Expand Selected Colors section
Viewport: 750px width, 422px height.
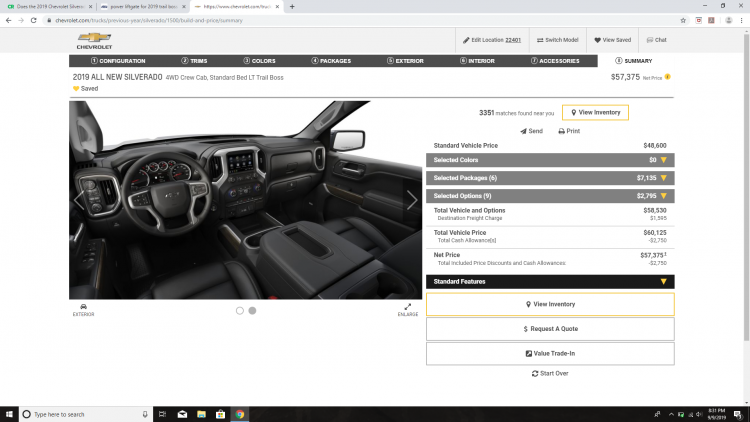pyautogui.click(x=550, y=160)
